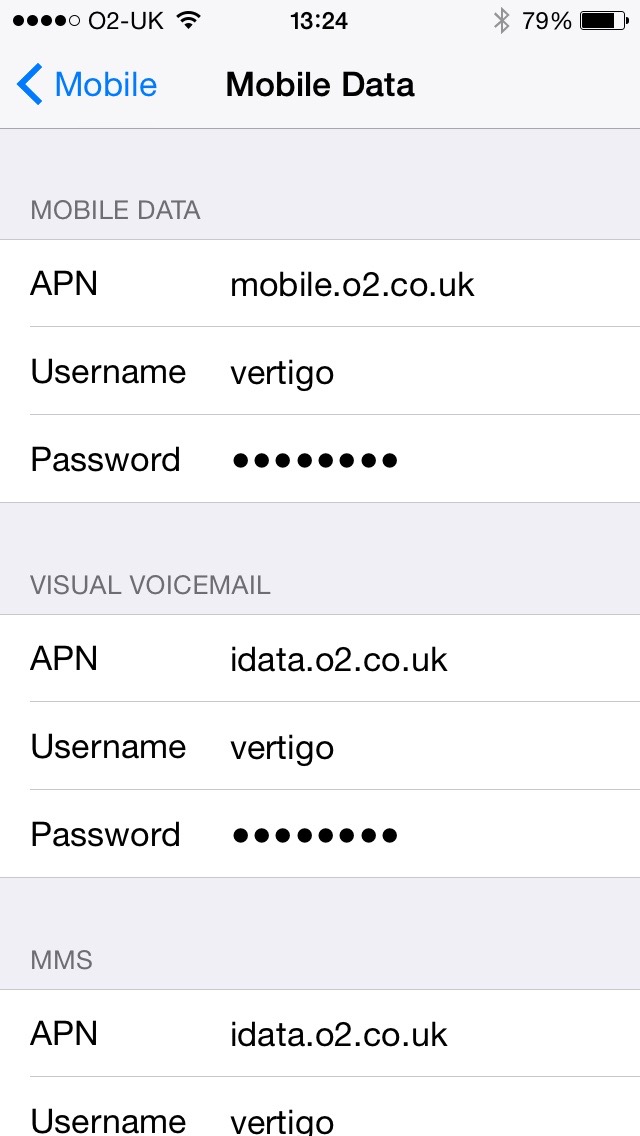Image resolution: width=640 pixels, height=1136 pixels.
Task: Tap the Mobile Data Username field
Action: pos(320,371)
